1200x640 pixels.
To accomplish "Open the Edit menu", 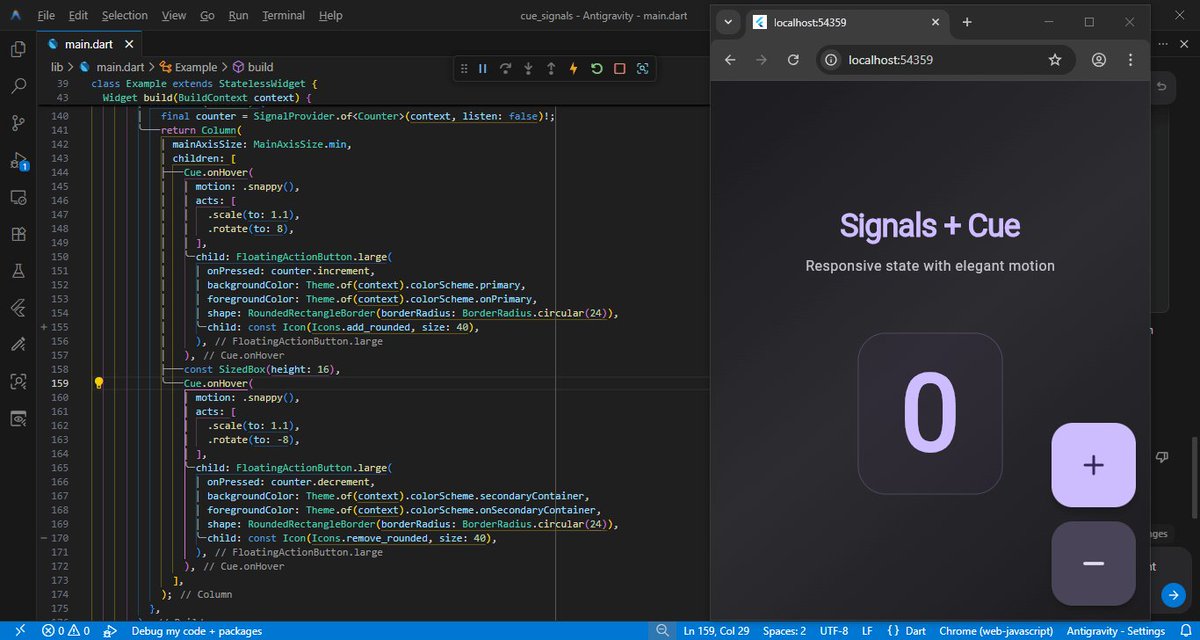I will tap(79, 15).
